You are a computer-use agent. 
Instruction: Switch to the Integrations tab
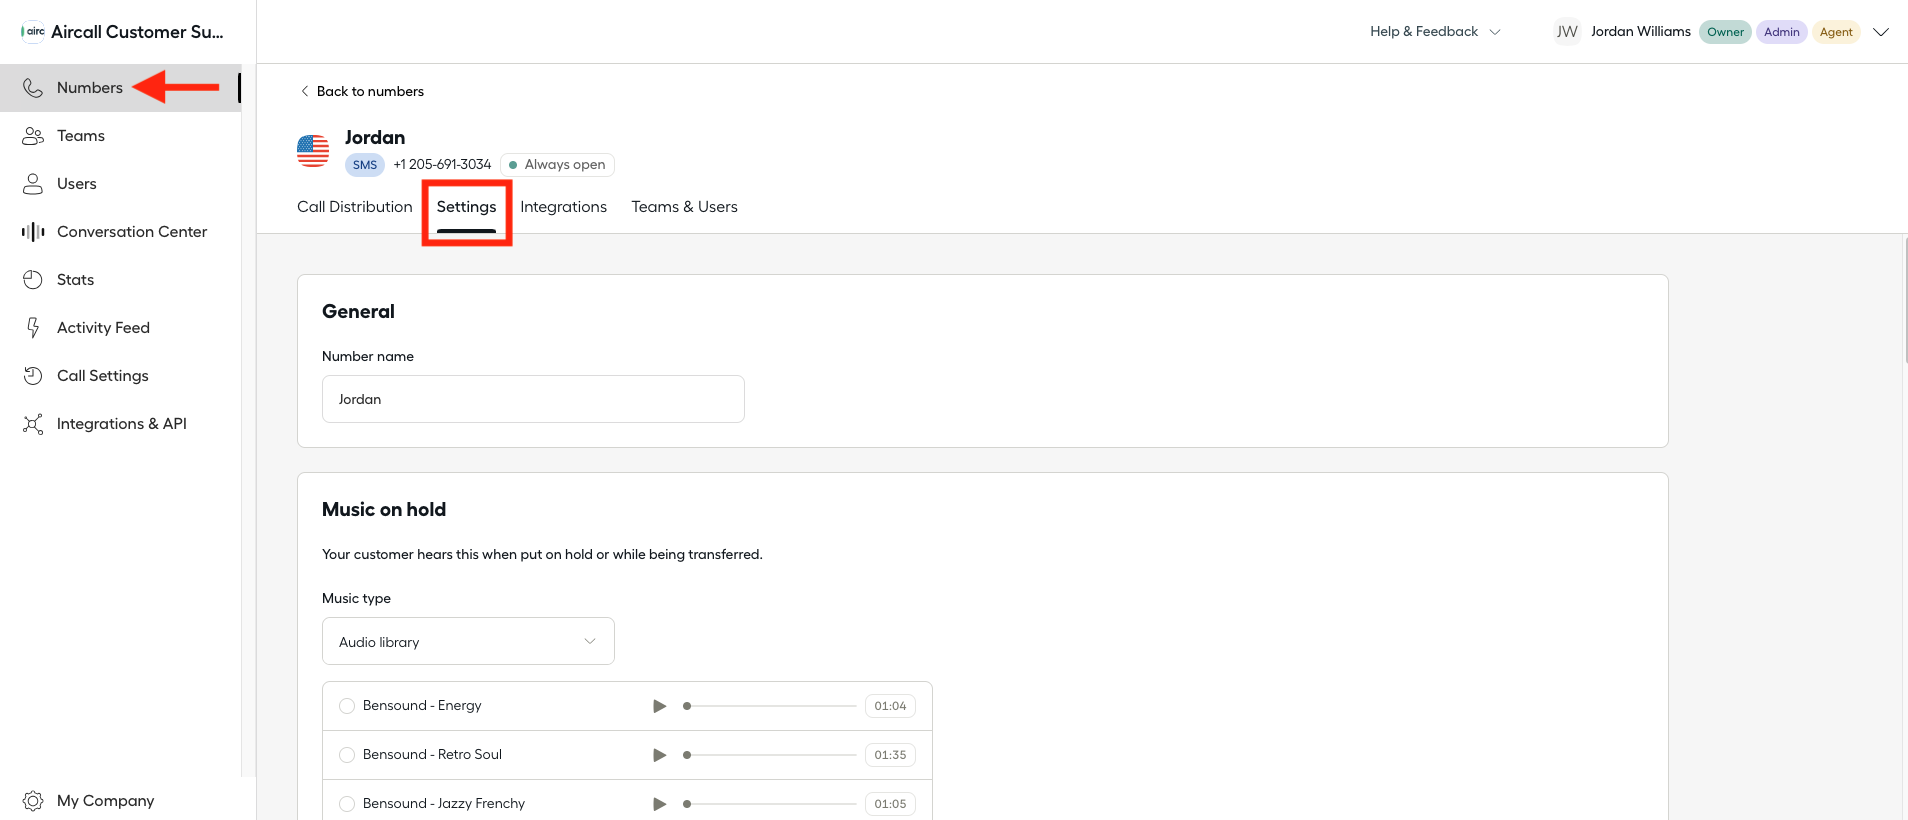point(564,207)
